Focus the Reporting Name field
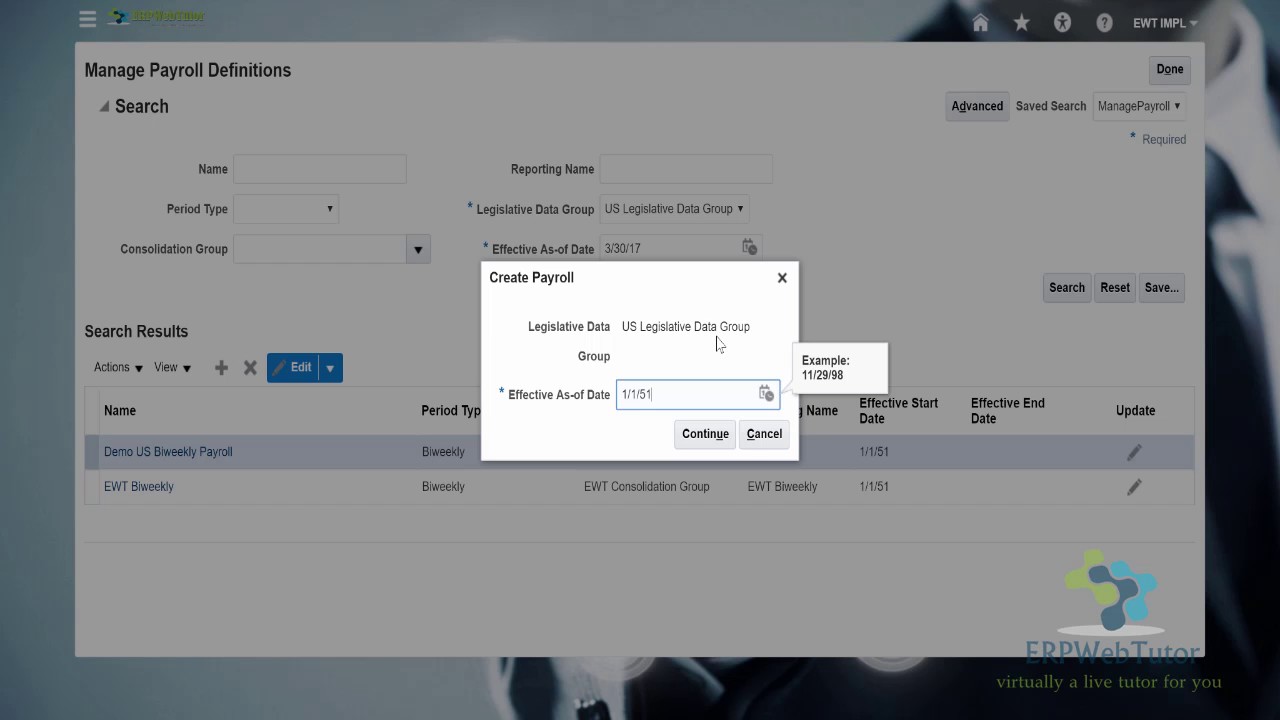 [x=686, y=169]
